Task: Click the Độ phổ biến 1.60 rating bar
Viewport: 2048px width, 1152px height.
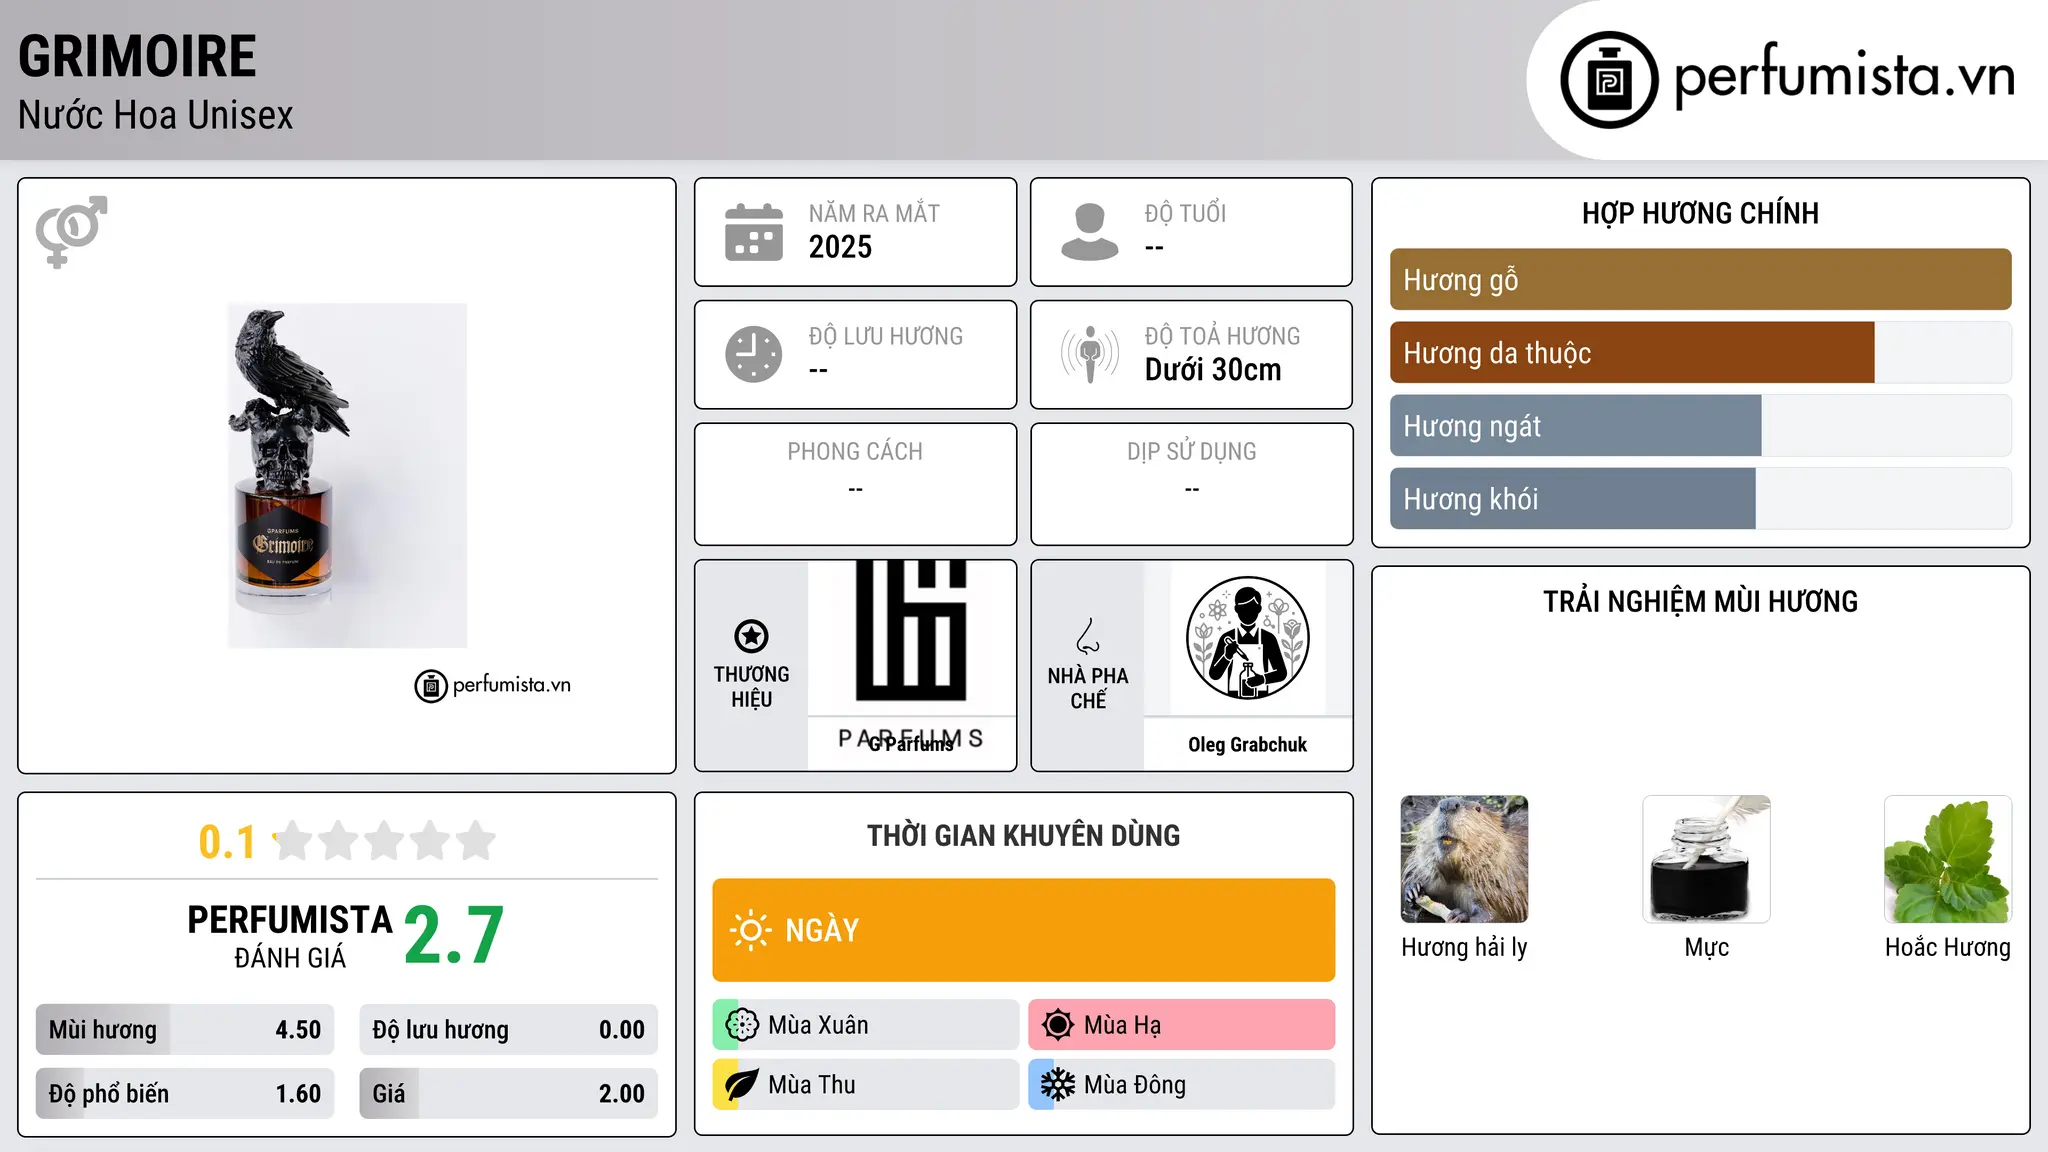Action: point(185,1094)
